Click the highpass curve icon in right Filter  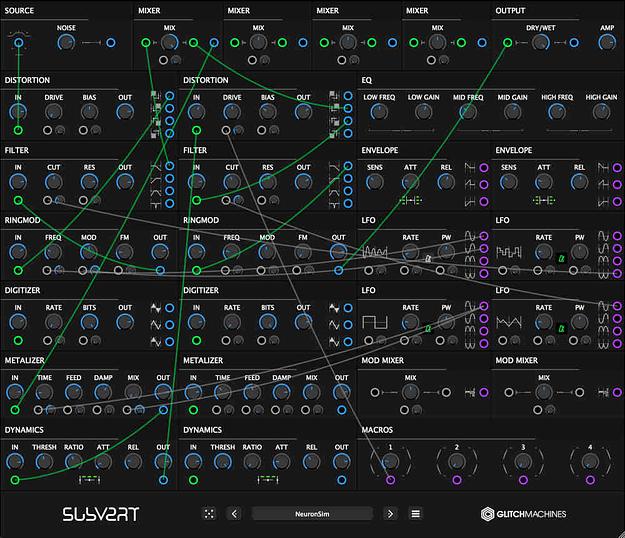coord(334,180)
